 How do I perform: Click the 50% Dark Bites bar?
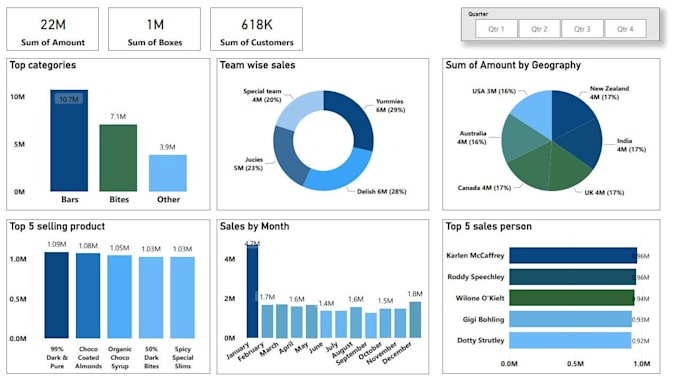tap(151, 298)
